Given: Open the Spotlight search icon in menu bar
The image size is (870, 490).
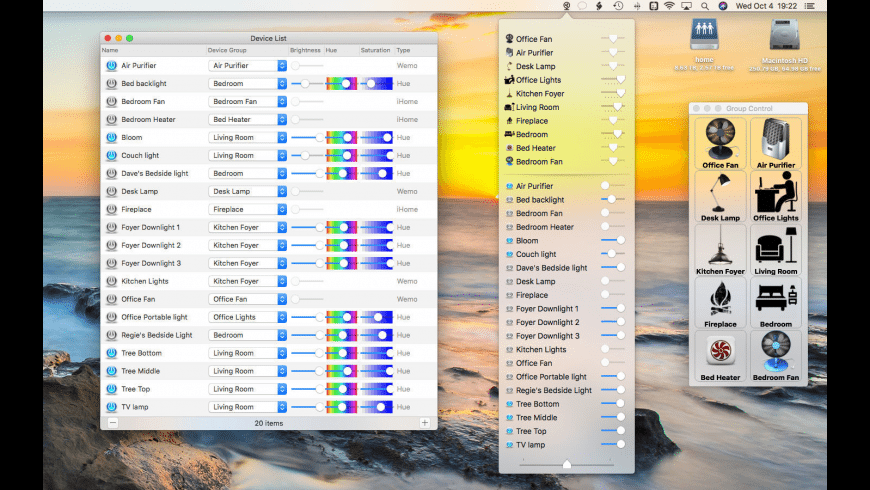Looking at the screenshot, I should [705, 6].
